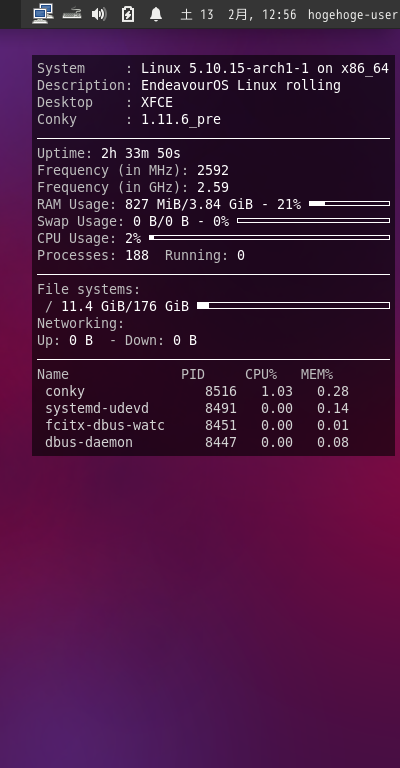400x768 pixels.
Task: Select the dbus-daemon process row
Action: tap(197, 442)
